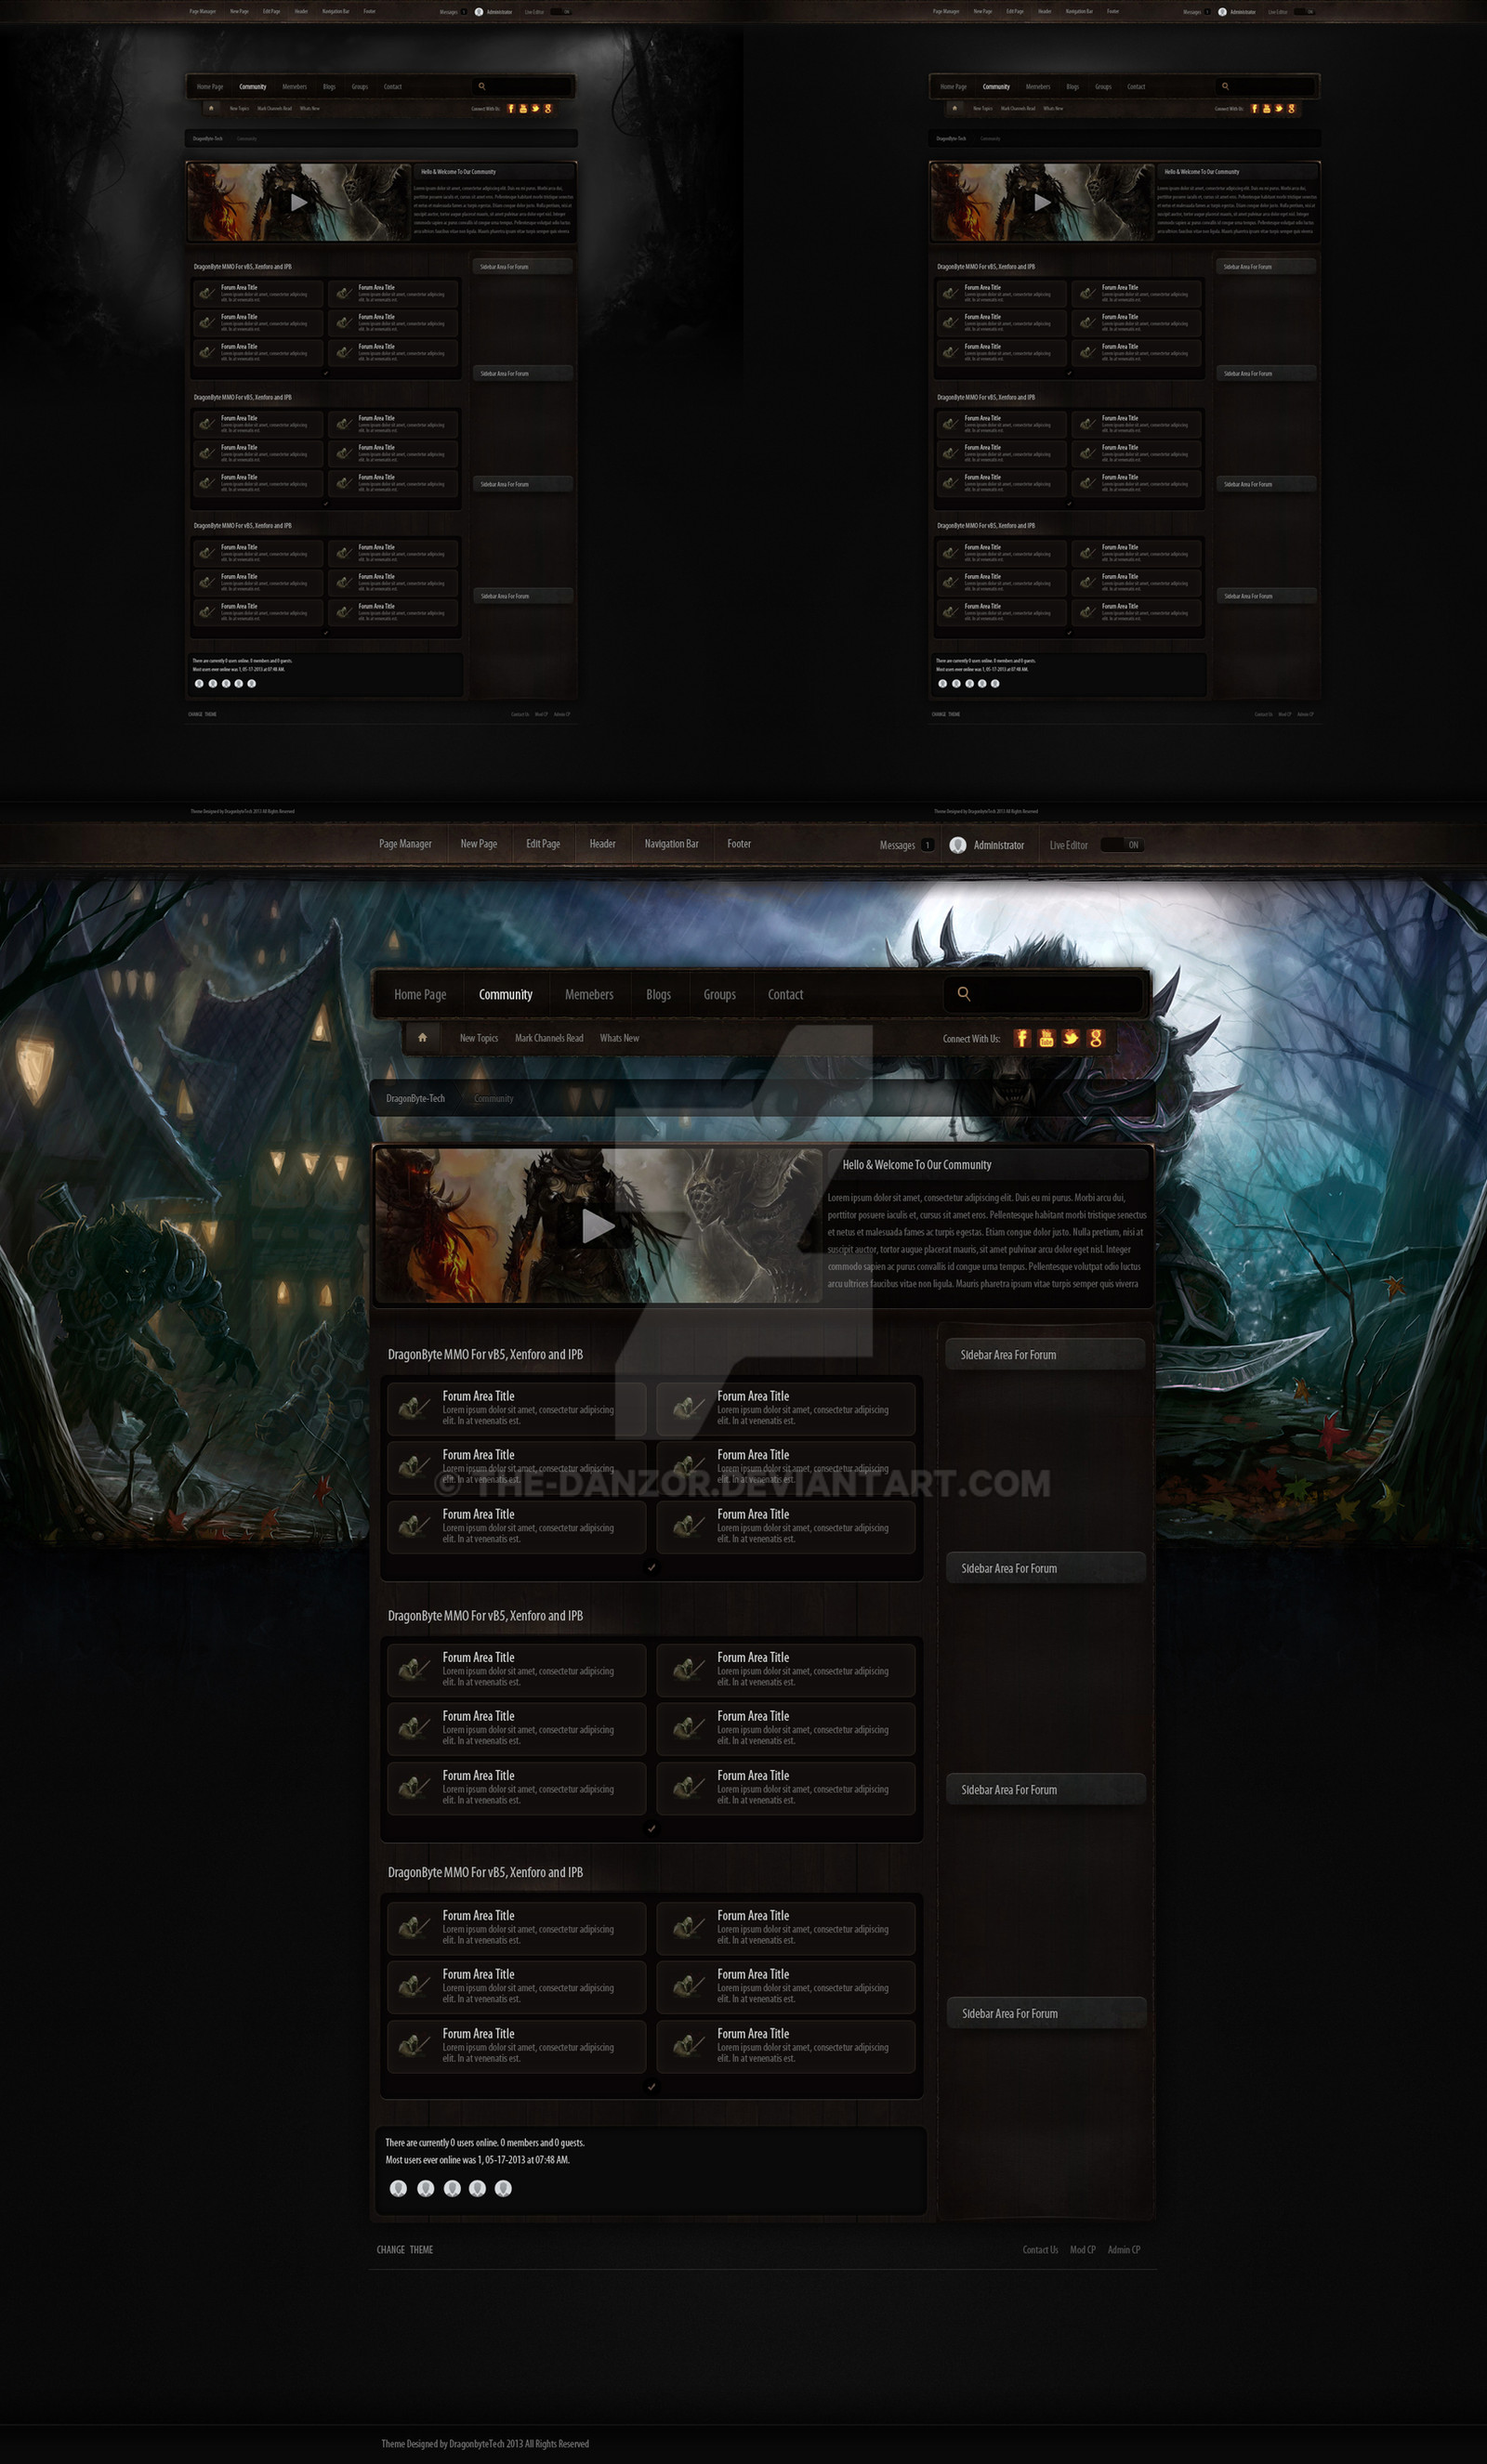Click the Community breadcrumb in large mockup
The width and height of the screenshot is (1487, 2464).
click(493, 1098)
